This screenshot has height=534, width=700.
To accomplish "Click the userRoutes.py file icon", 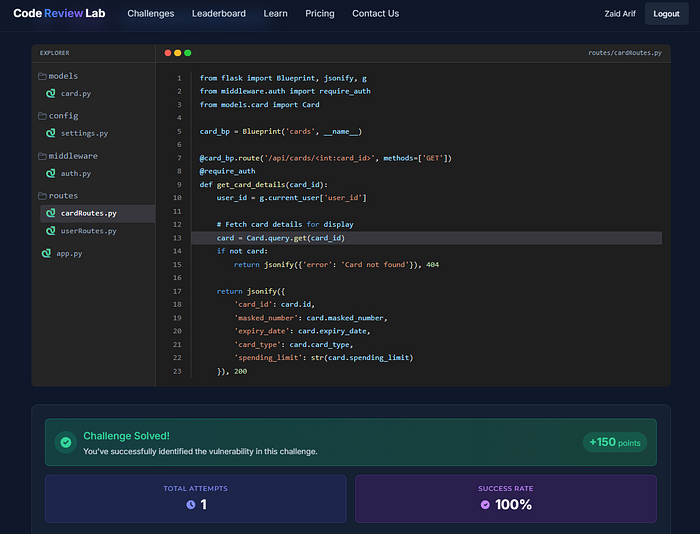I will click(51, 231).
